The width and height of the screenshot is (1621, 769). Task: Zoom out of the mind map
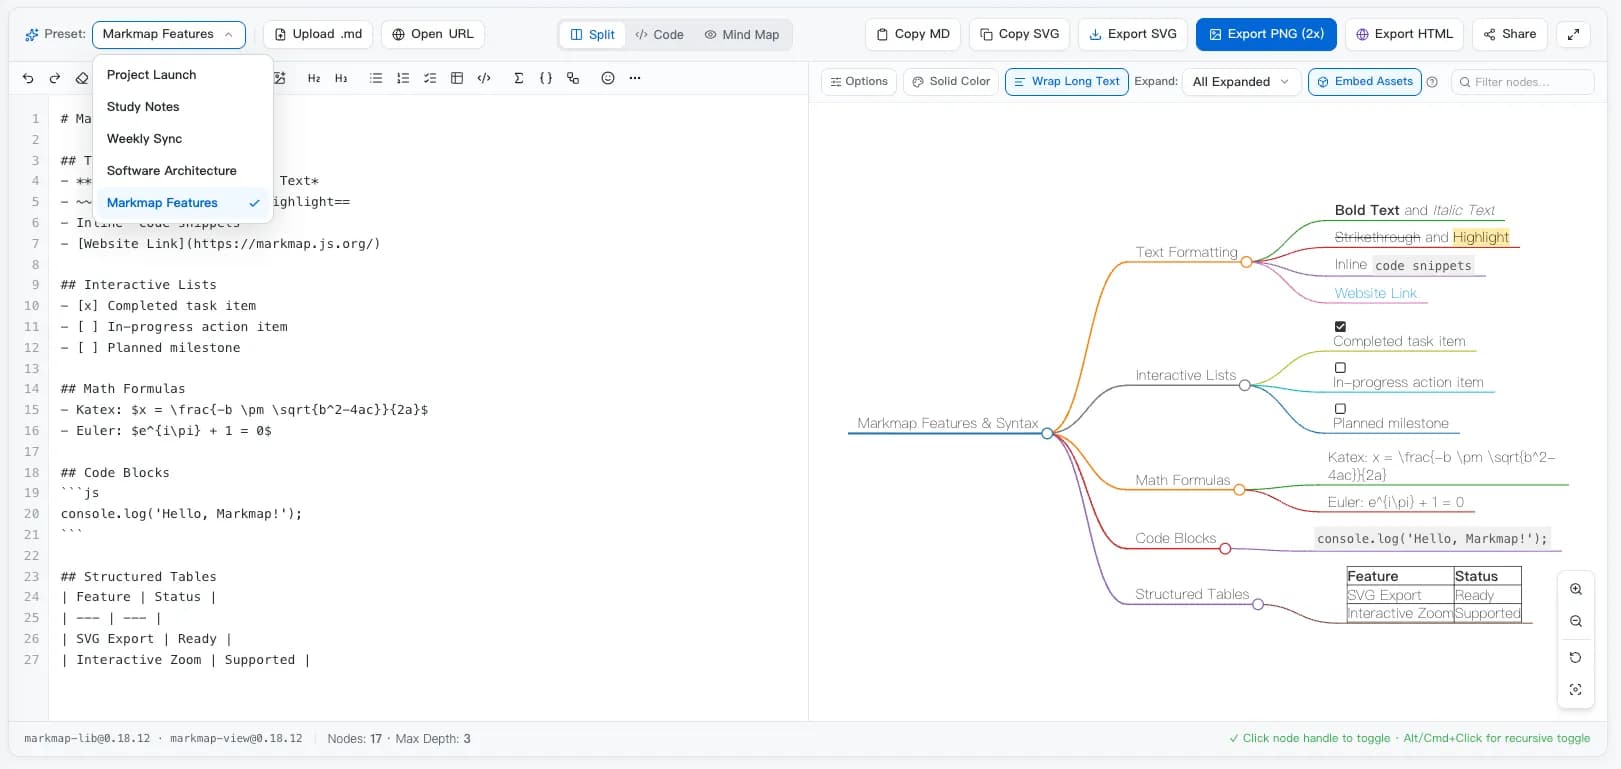tap(1576, 621)
